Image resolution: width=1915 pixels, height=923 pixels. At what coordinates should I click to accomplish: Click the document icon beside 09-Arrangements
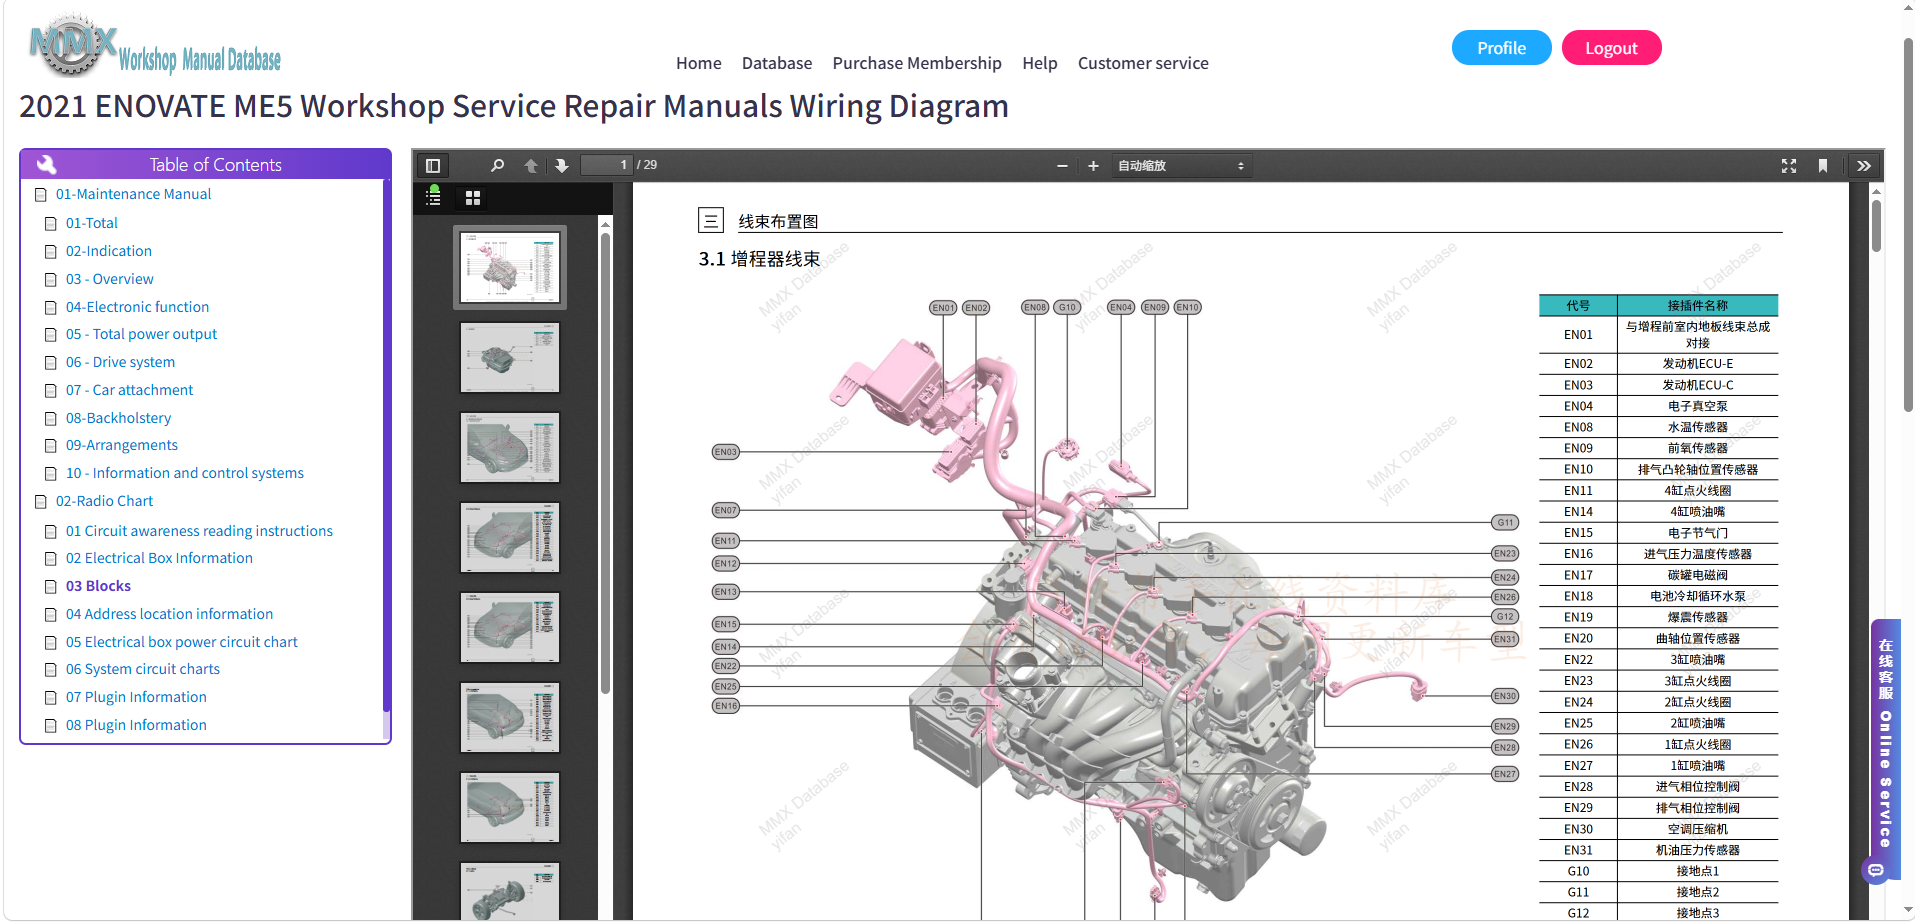coord(51,446)
